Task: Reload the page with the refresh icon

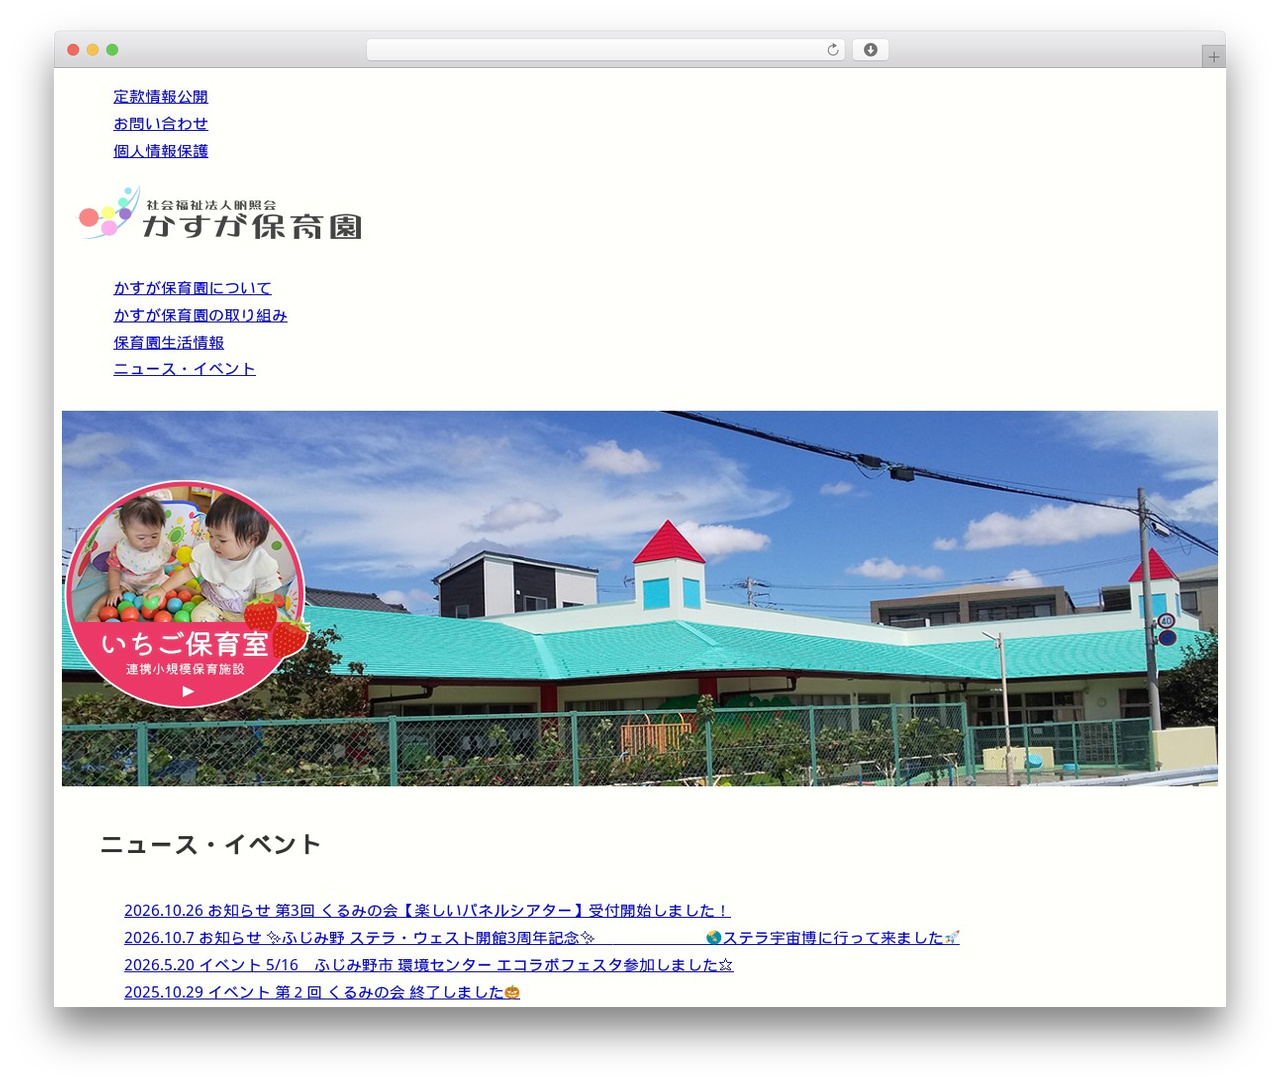Action: tap(832, 50)
